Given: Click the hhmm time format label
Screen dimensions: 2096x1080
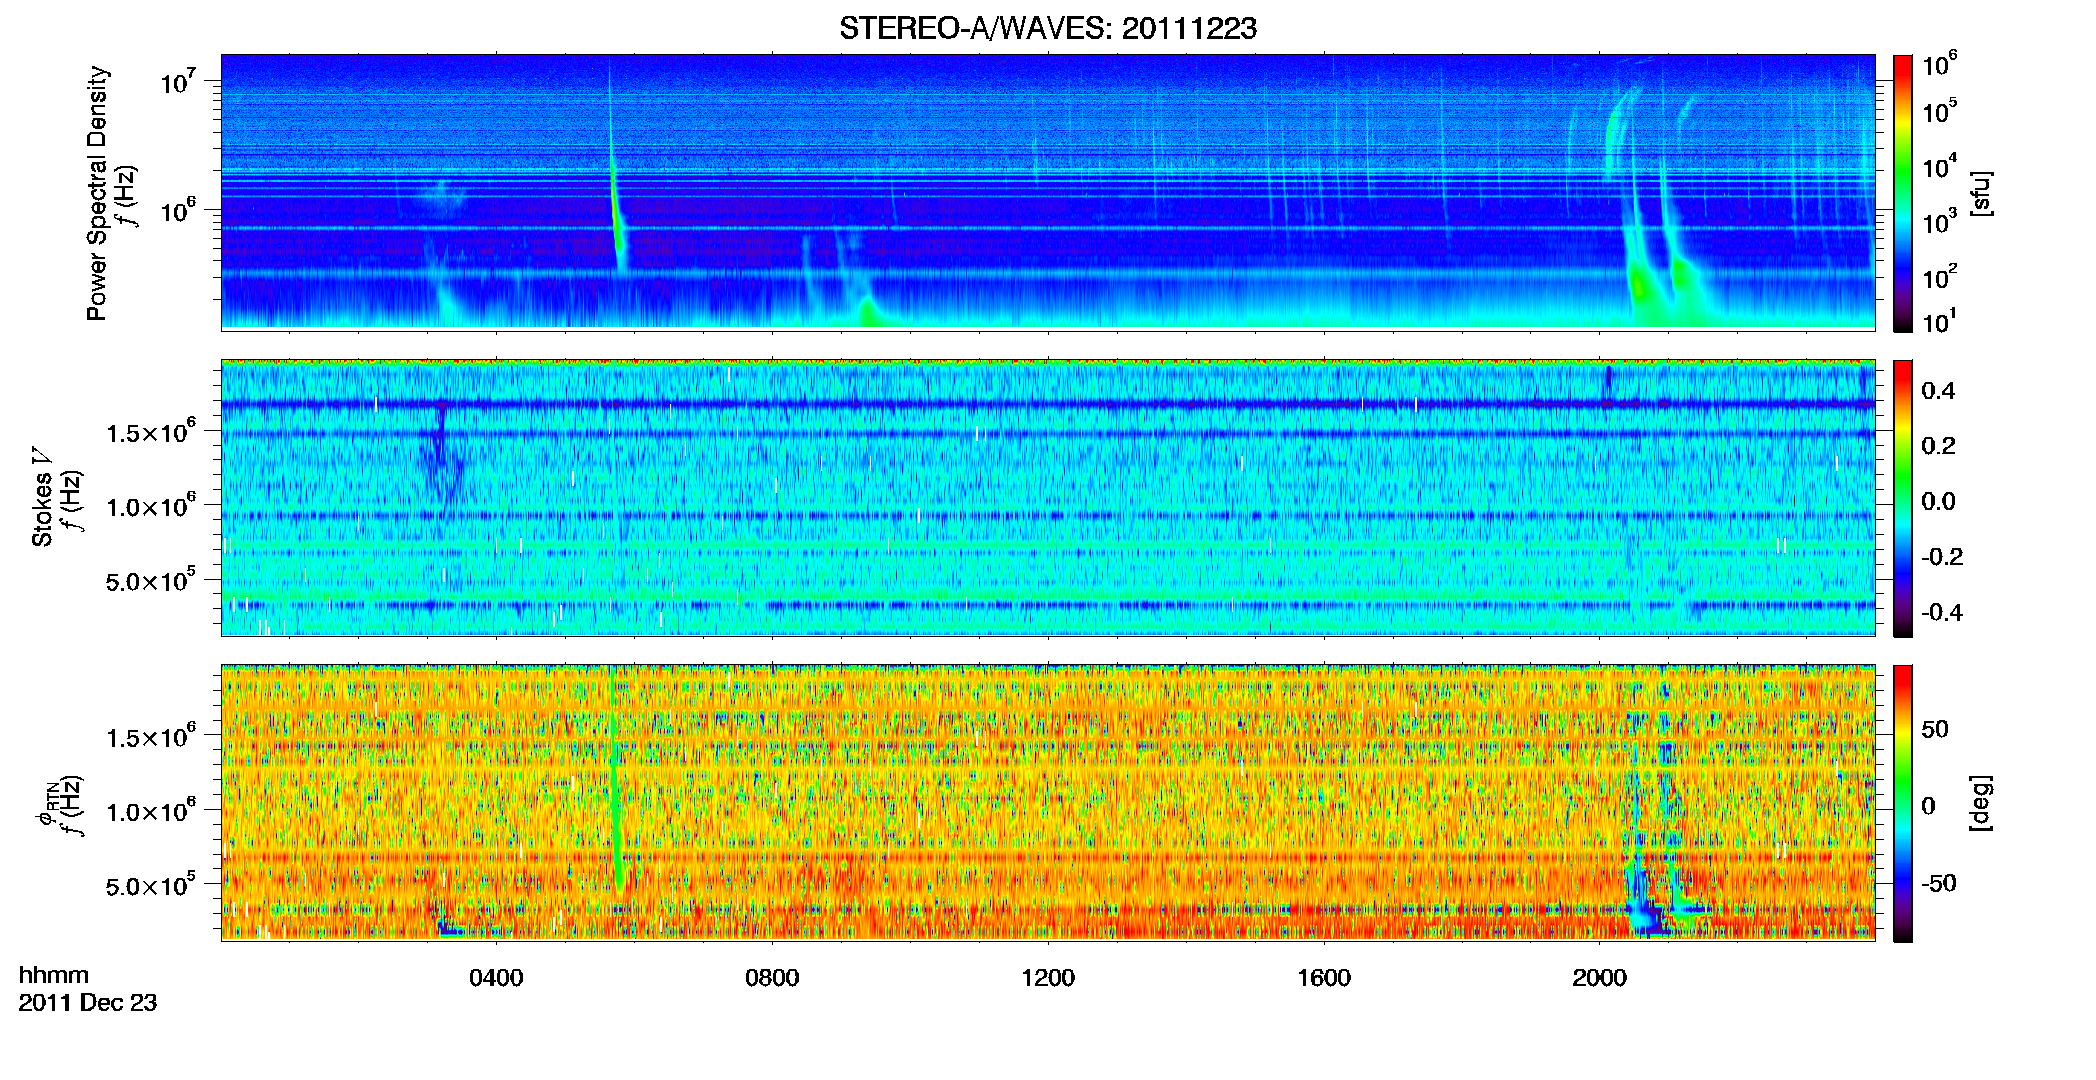Looking at the screenshot, I should 54,975.
